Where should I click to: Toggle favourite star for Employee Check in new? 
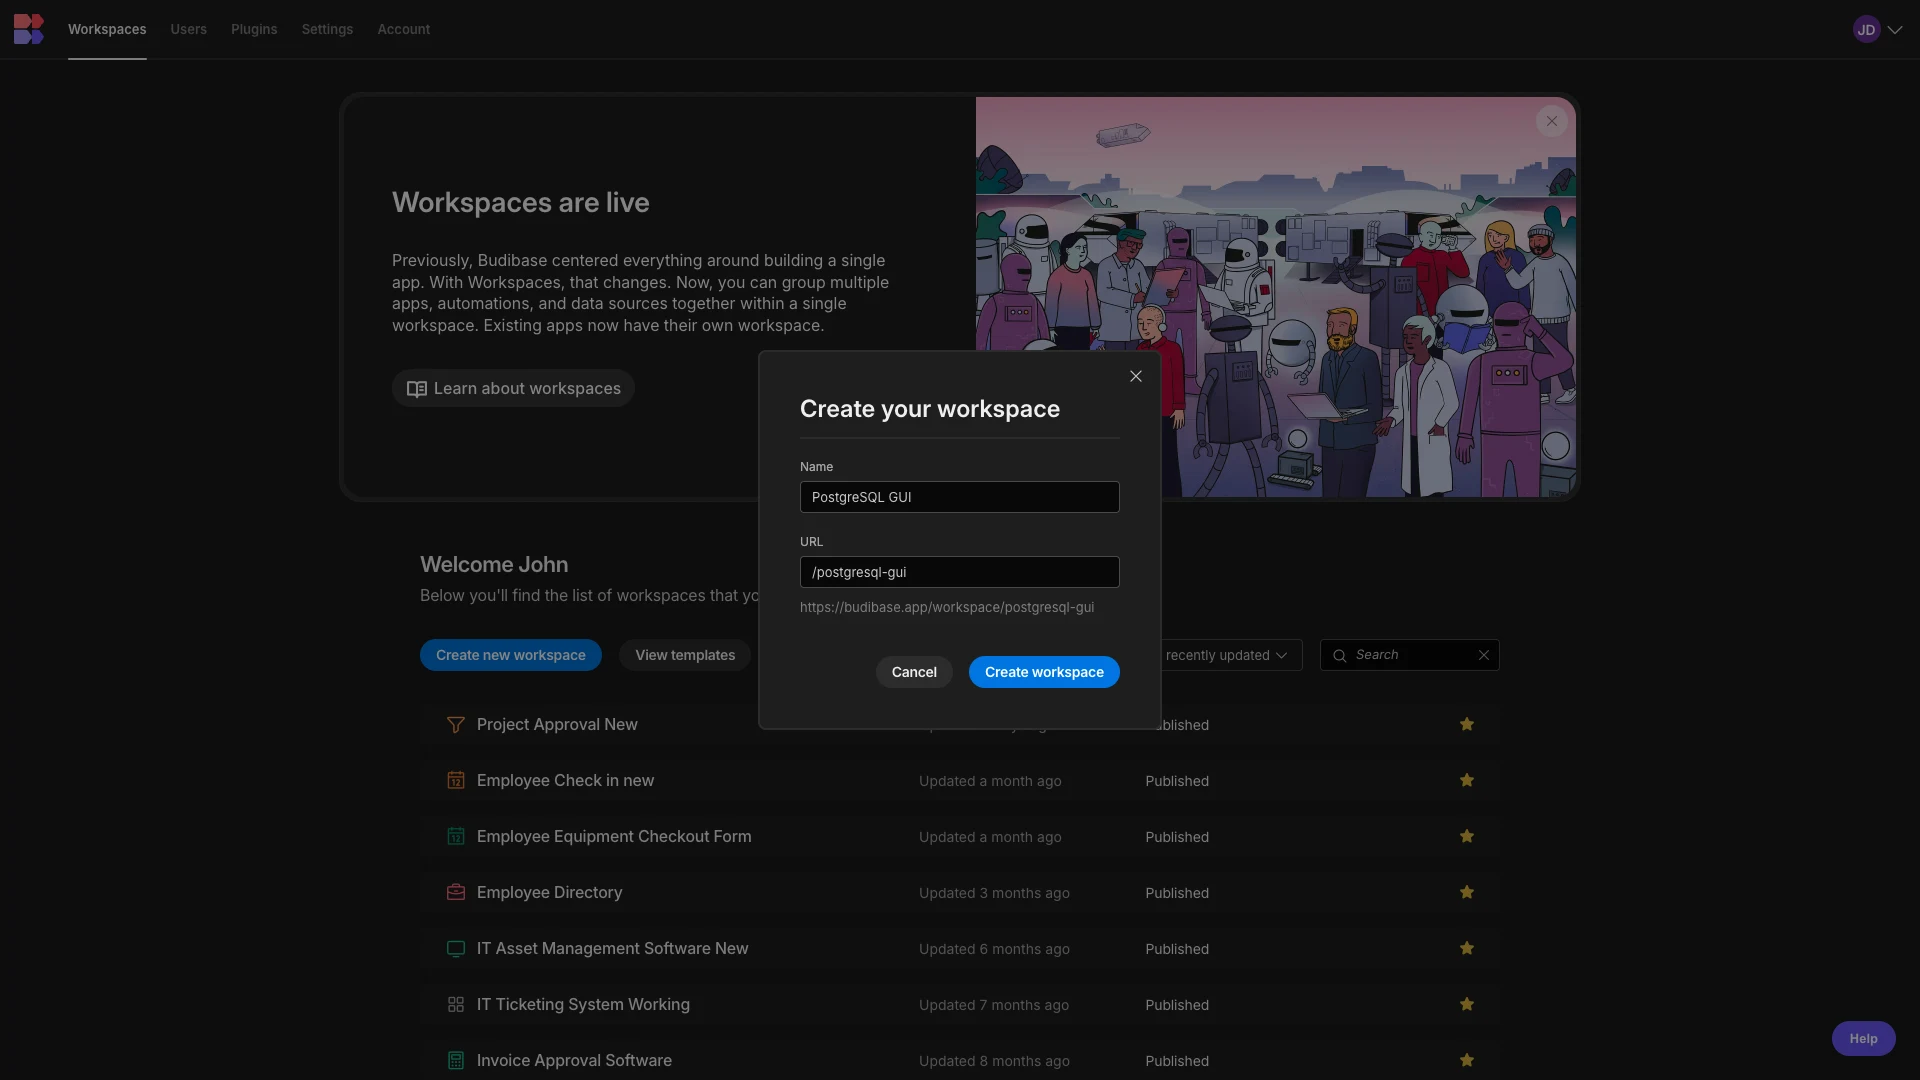pyautogui.click(x=1467, y=780)
